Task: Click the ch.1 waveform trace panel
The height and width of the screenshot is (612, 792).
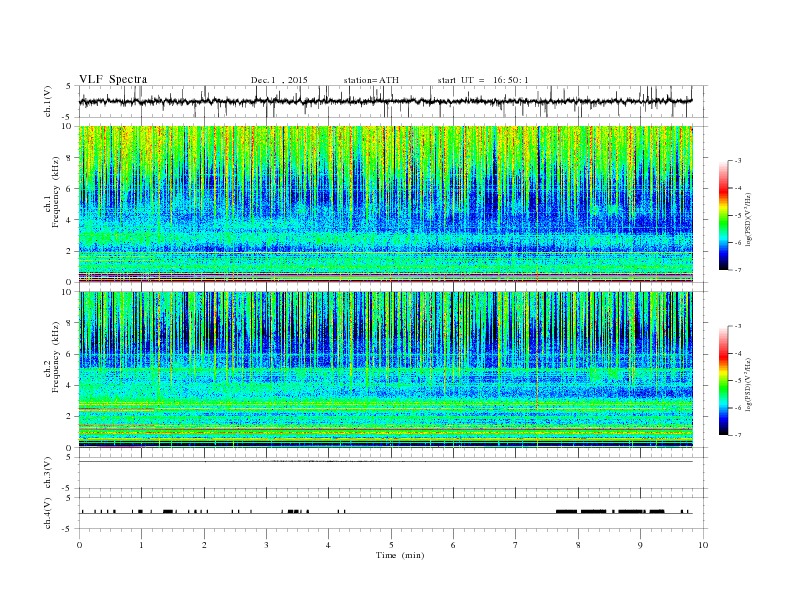Action: tap(393, 101)
